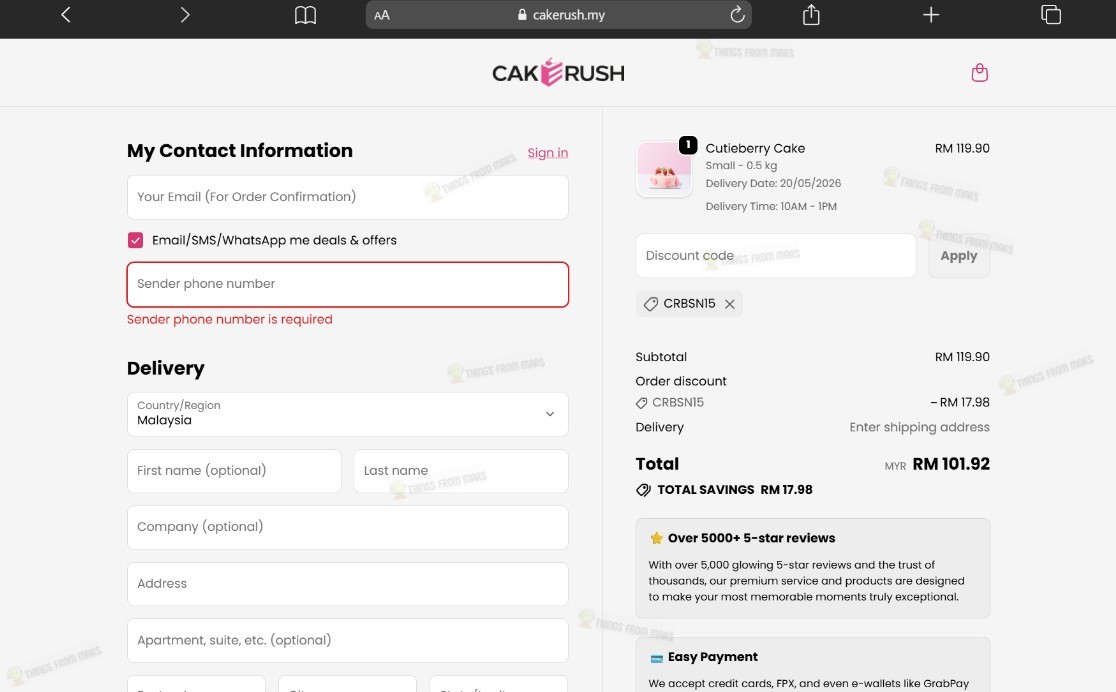Click the Sign in link
This screenshot has height=692, width=1116.
(x=547, y=152)
